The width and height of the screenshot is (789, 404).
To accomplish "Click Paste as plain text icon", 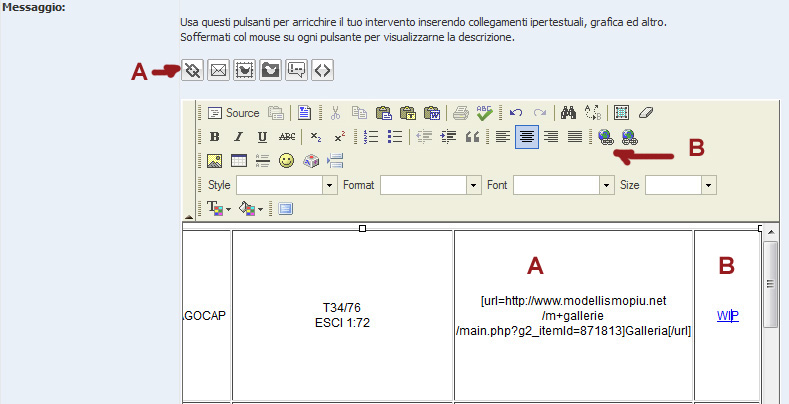I will tap(408, 113).
